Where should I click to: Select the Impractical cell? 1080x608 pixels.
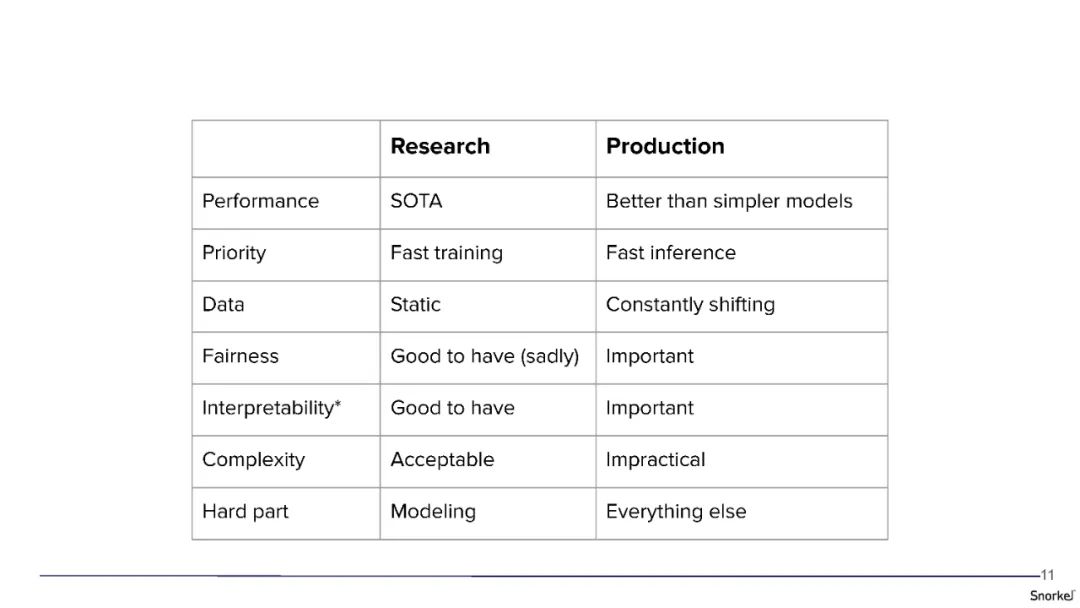point(655,460)
